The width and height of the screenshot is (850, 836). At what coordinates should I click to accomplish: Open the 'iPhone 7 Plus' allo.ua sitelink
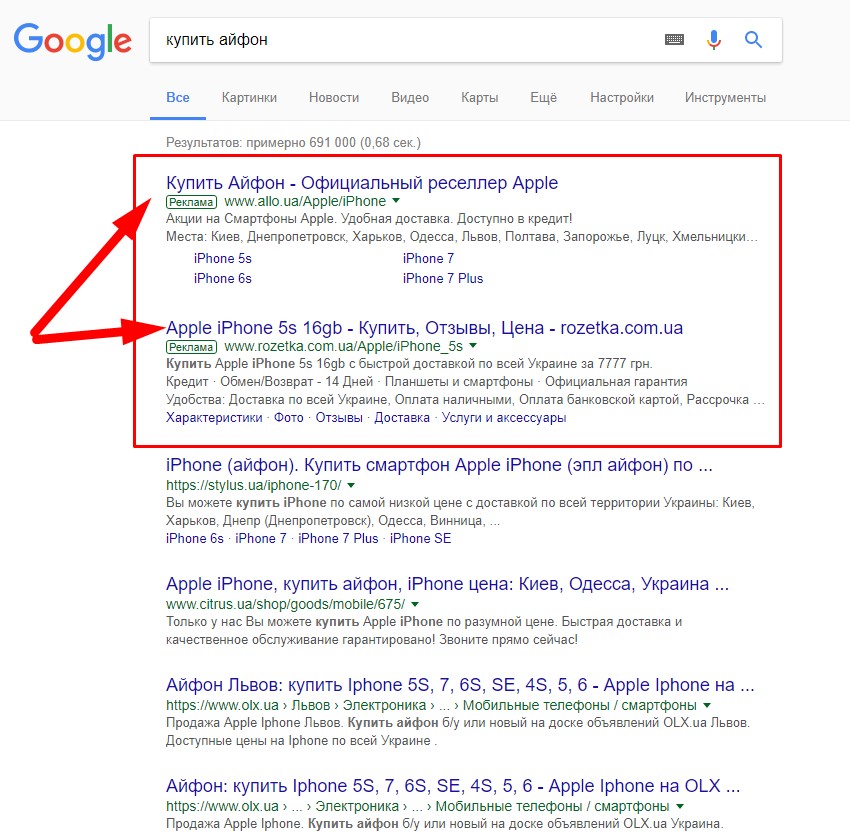443,279
